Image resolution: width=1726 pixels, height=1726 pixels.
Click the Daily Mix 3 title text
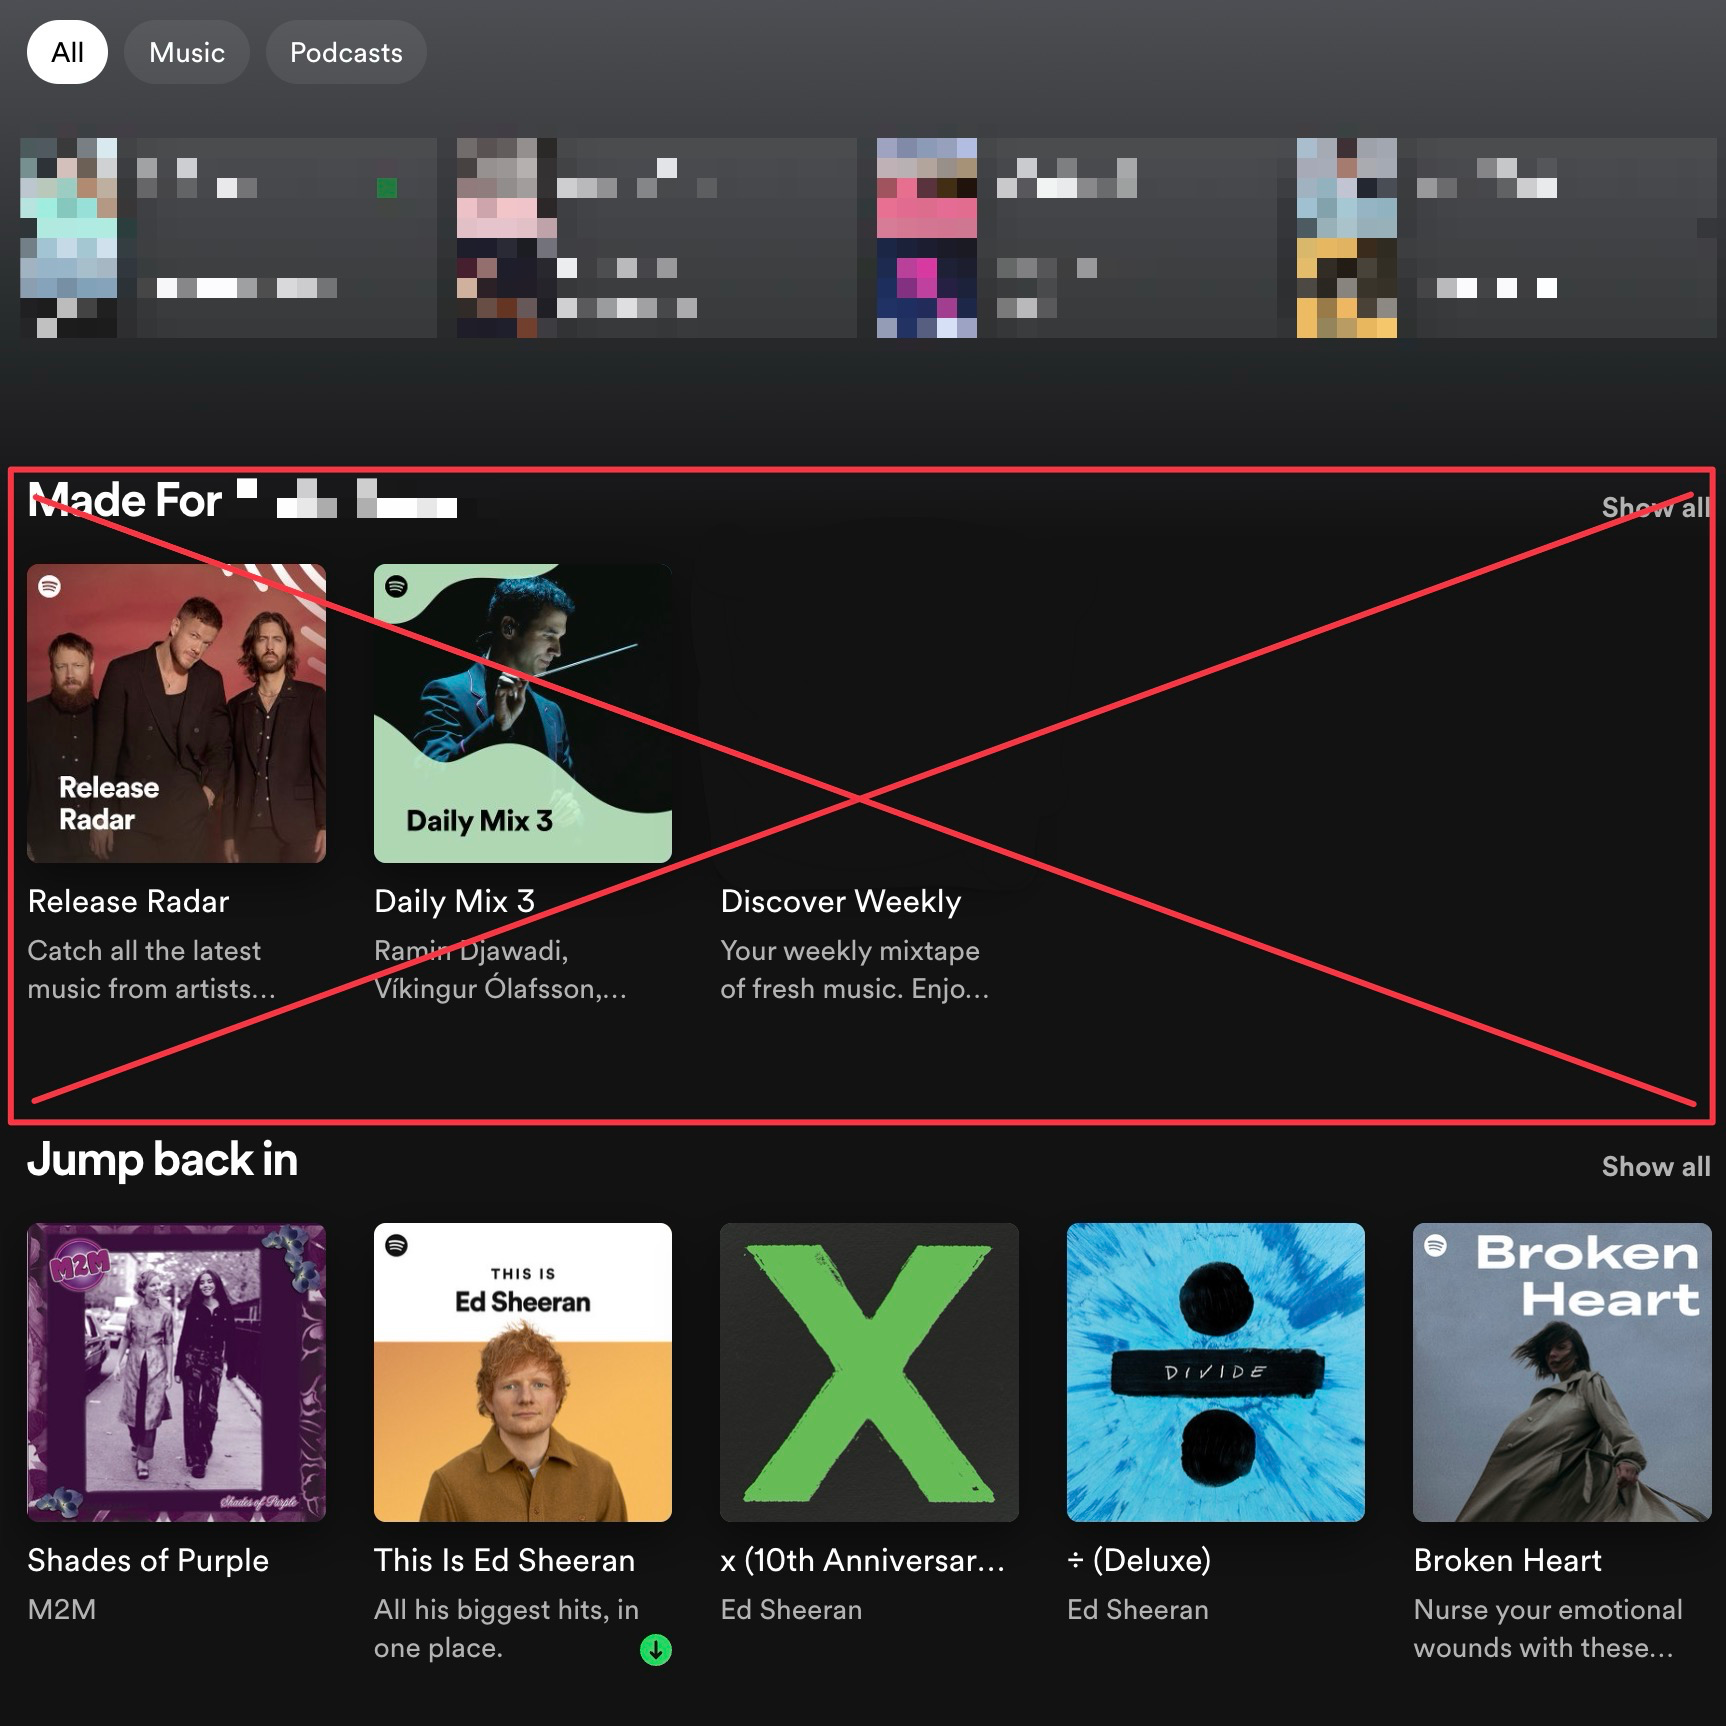pos(454,901)
